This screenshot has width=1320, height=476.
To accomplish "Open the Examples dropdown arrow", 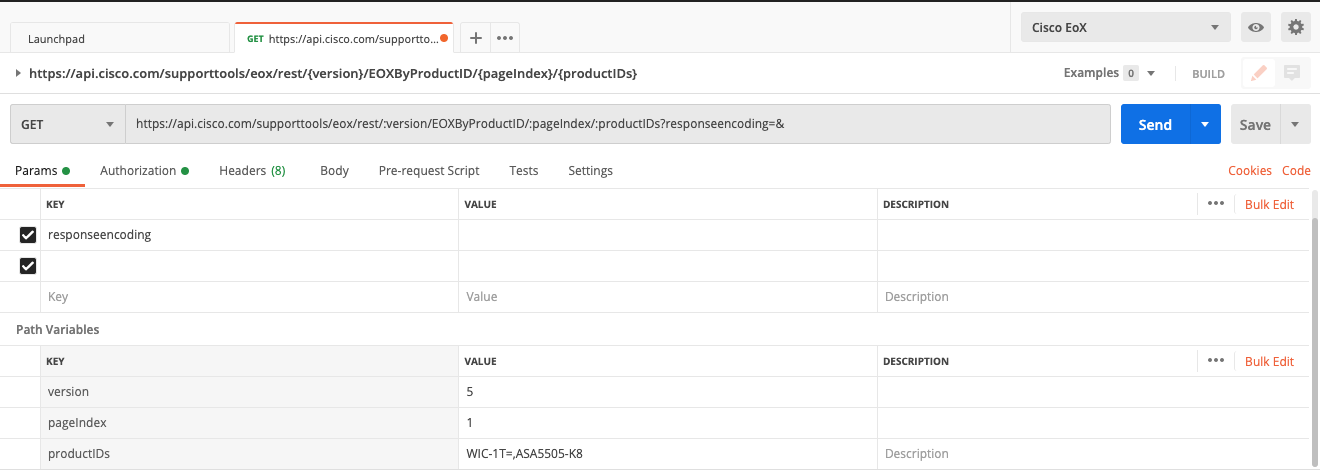I will click(1151, 73).
